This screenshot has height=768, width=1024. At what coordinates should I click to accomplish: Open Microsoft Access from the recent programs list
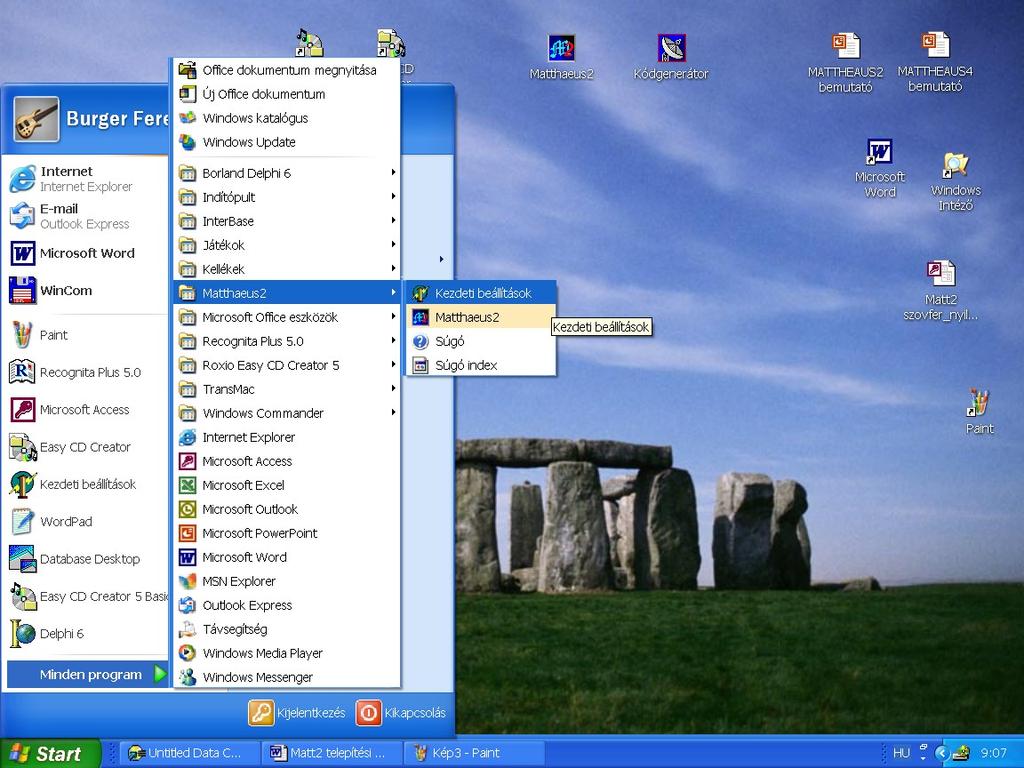coord(86,409)
